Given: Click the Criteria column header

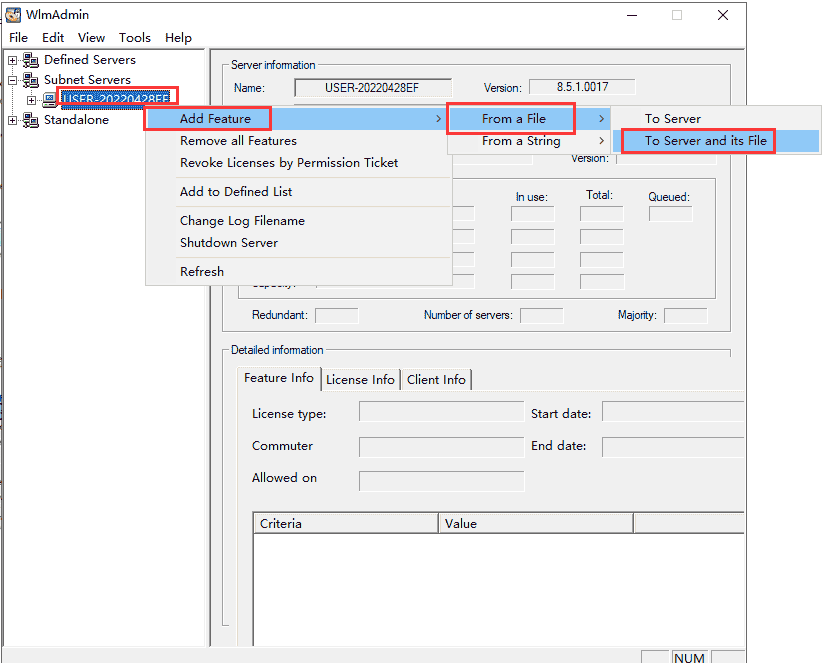Looking at the screenshot, I should [x=346, y=523].
